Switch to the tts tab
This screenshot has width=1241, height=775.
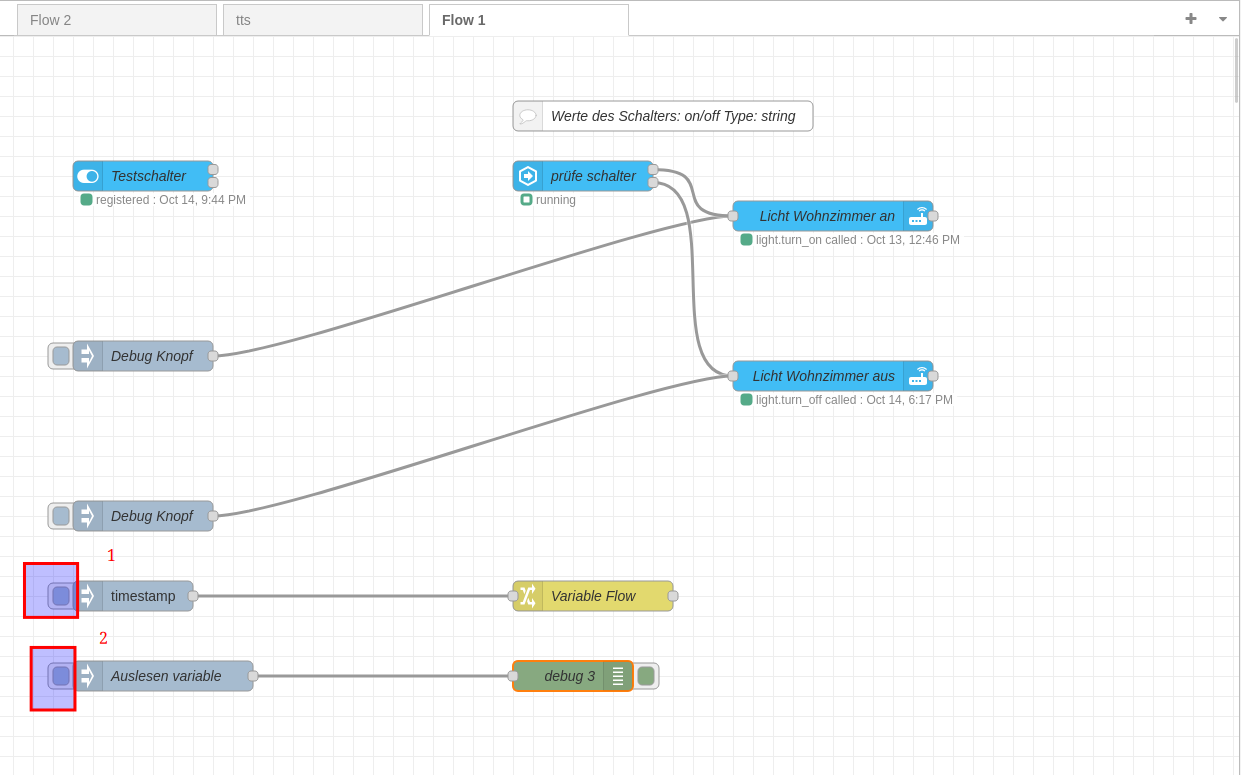coord(322,20)
